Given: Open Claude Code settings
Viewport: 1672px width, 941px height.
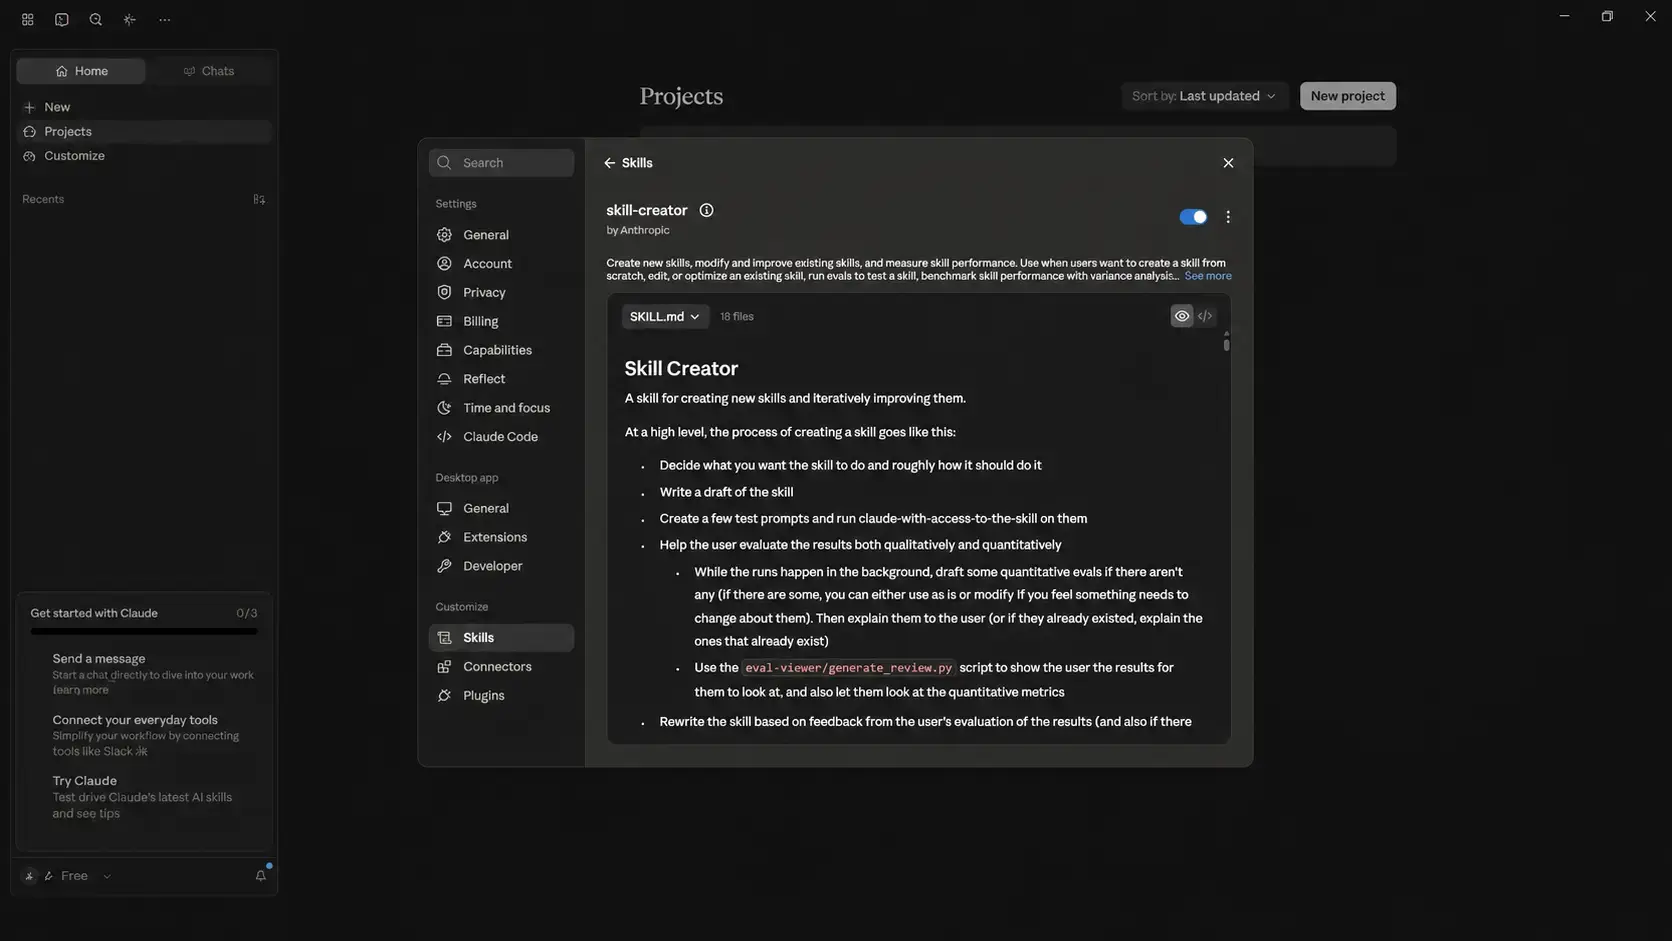Looking at the screenshot, I should click(x=501, y=437).
